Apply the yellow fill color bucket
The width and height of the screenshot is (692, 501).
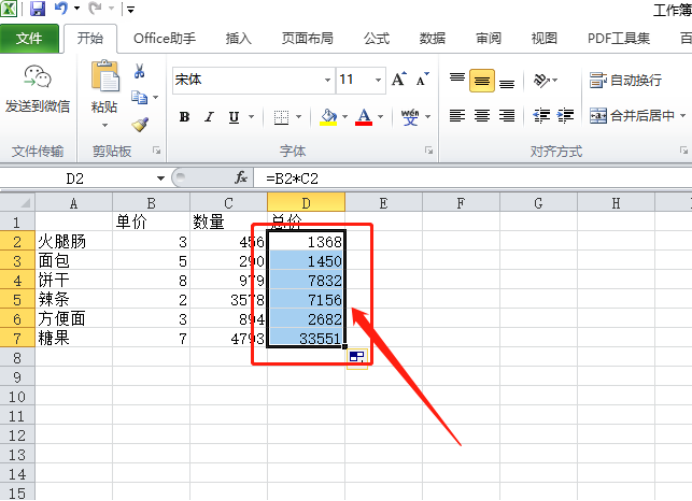[328, 117]
